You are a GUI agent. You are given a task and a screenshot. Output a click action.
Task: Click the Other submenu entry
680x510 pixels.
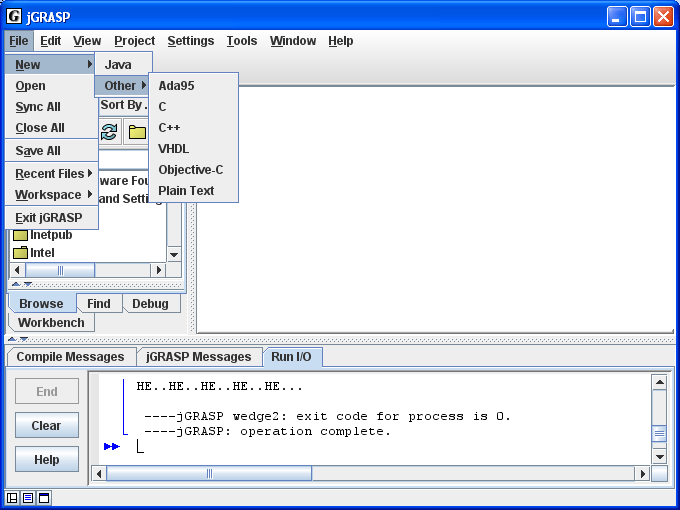coord(123,85)
